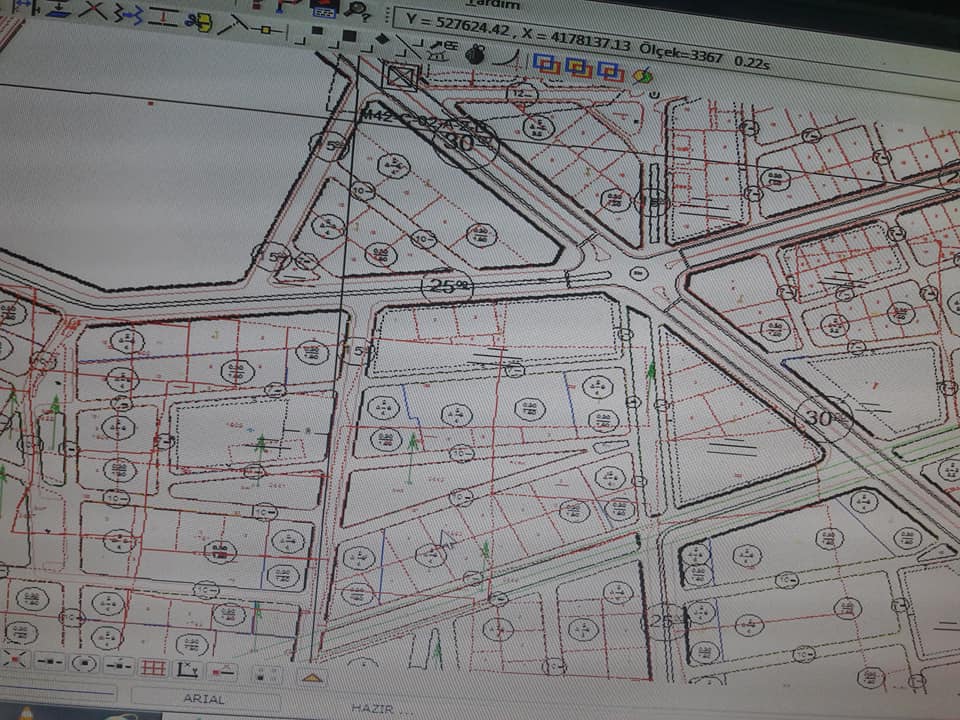This screenshot has width=960, height=720.
Task: Open VLC from the taskbar
Action: click(27, 713)
